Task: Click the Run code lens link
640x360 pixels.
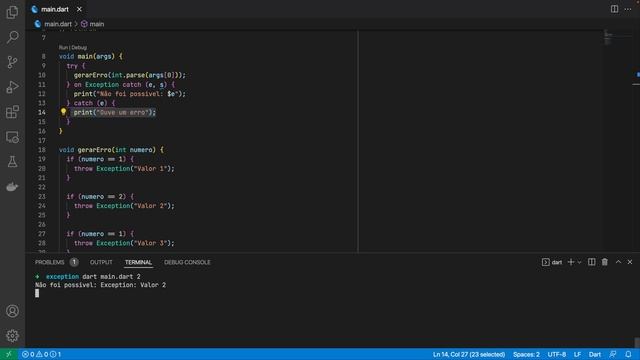Action: click(63, 47)
